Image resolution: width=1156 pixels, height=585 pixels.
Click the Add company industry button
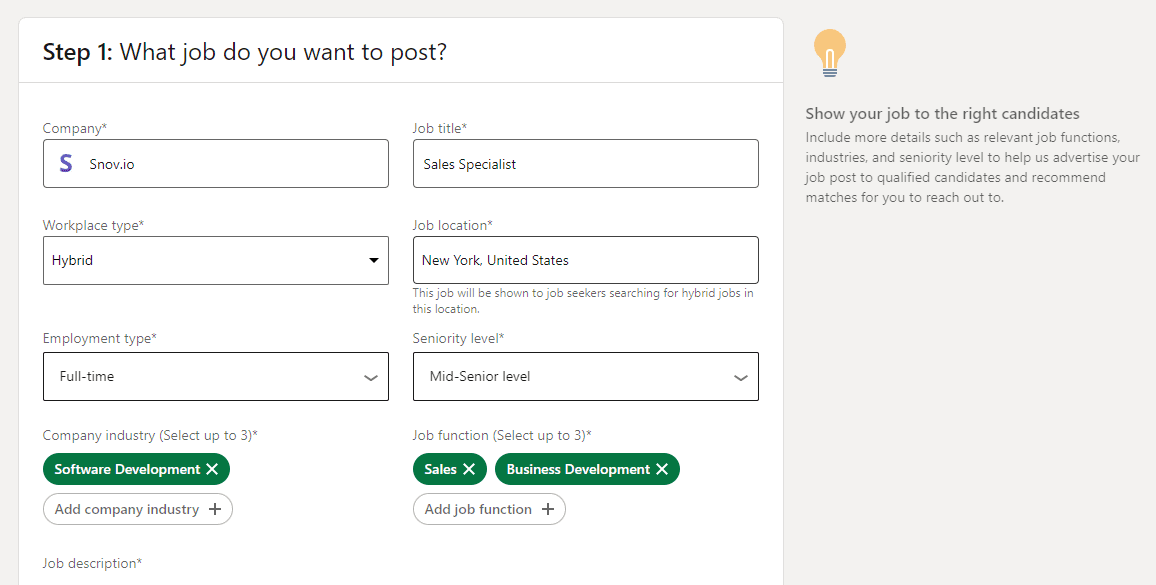(x=127, y=509)
